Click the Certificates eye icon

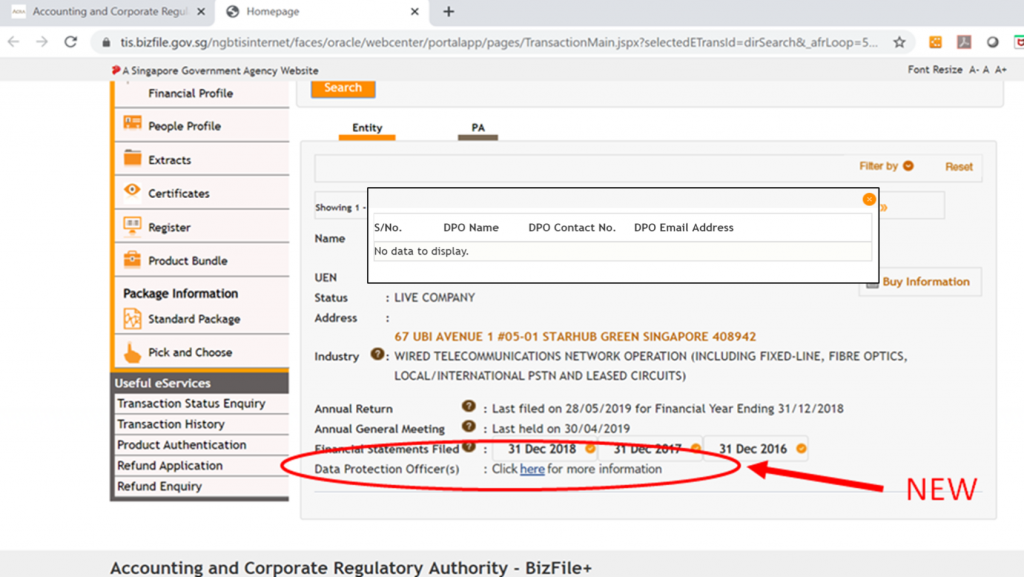pyautogui.click(x=132, y=190)
